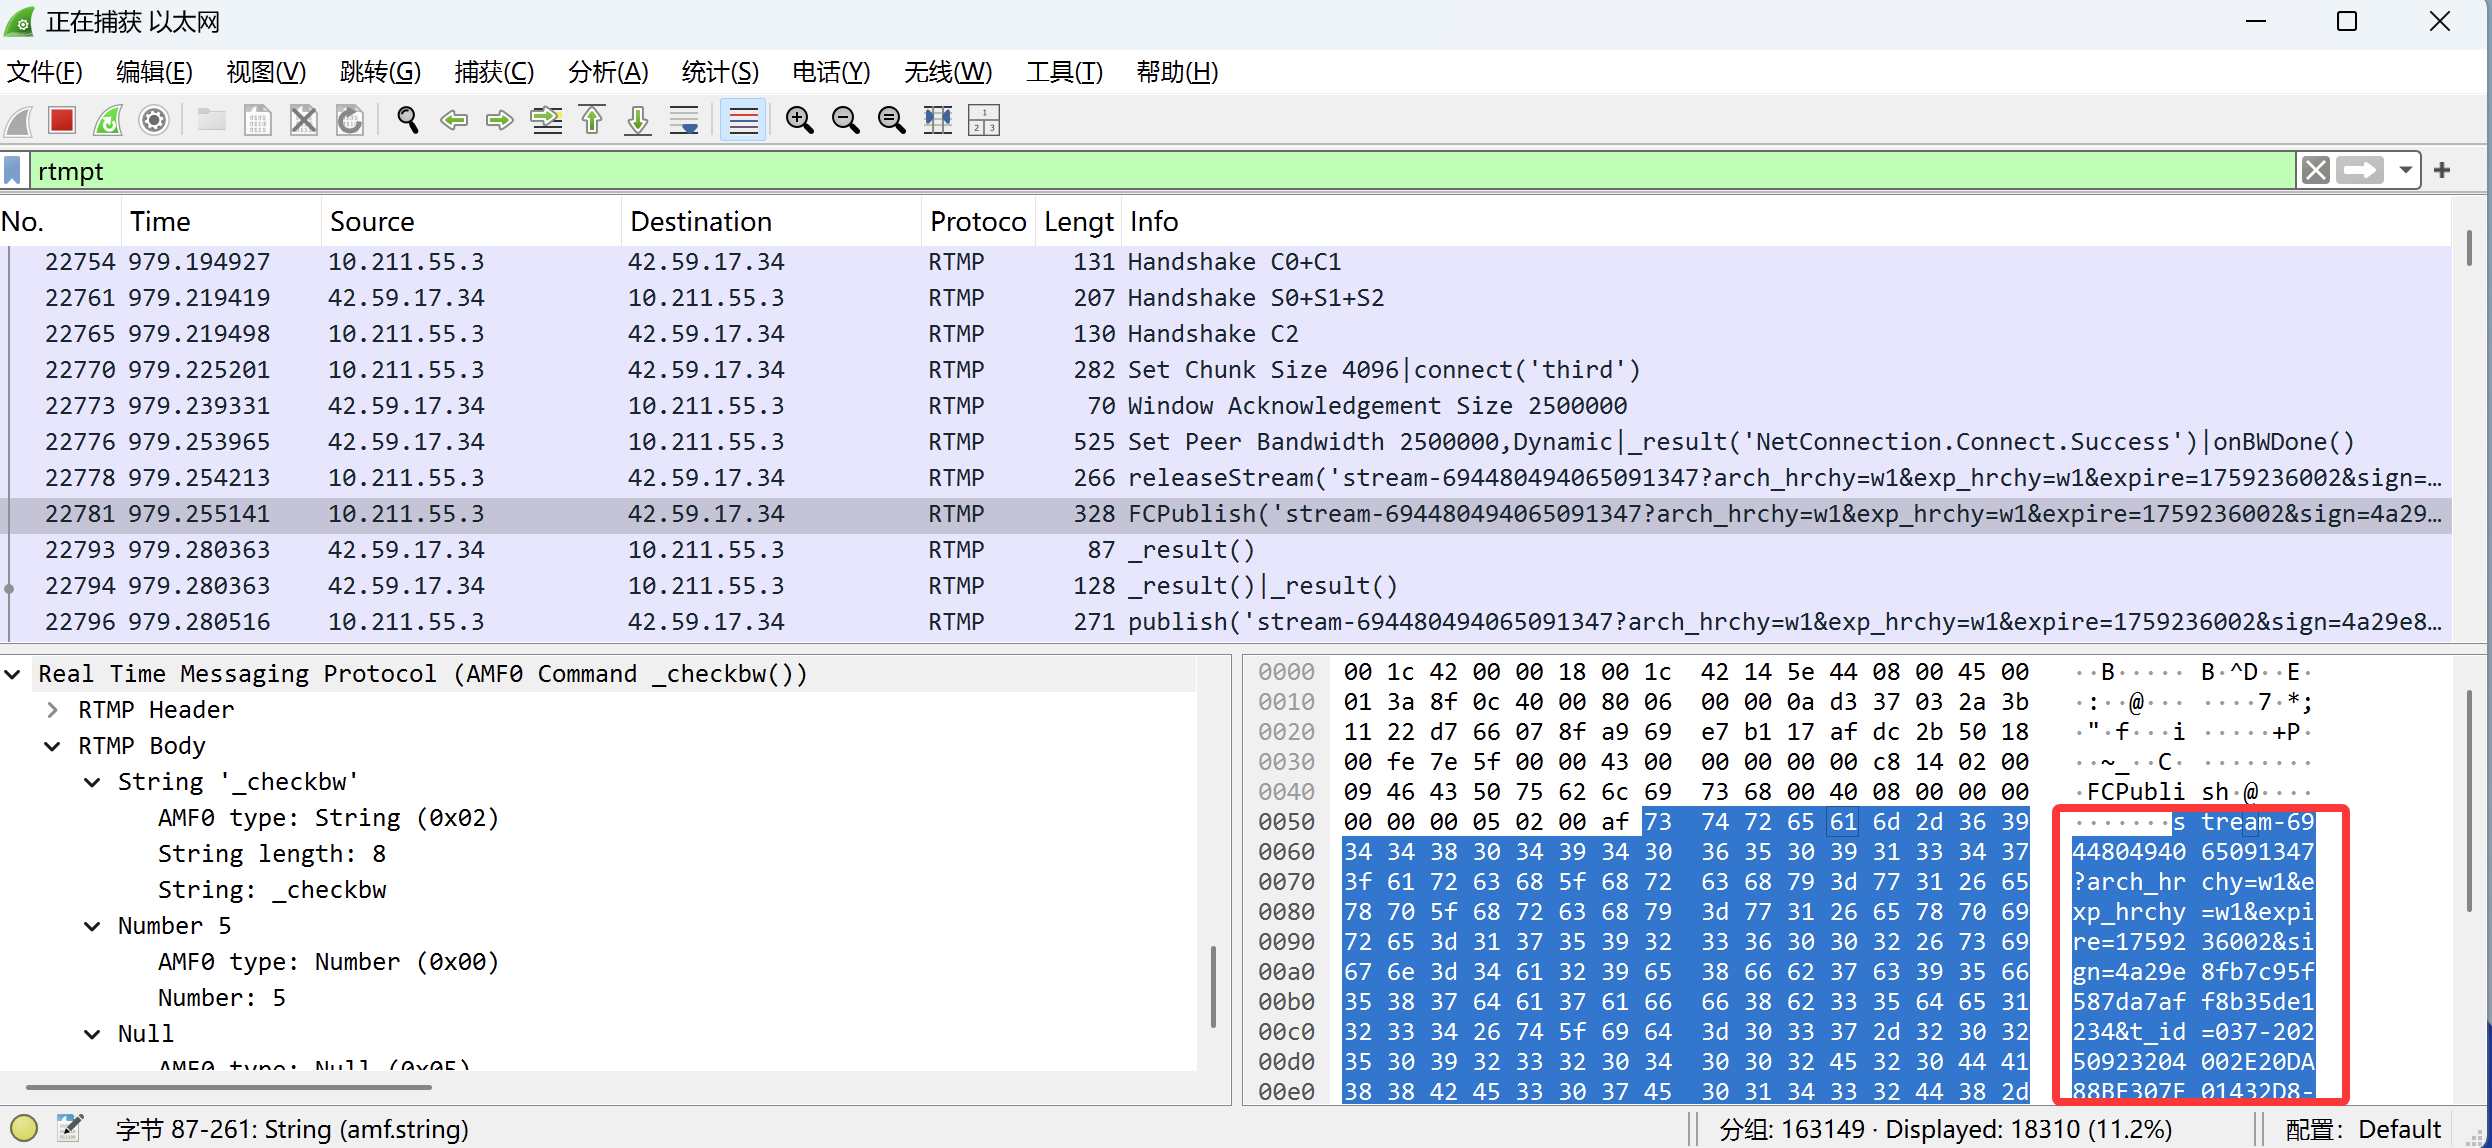Go to the first packet
The width and height of the screenshot is (2492, 1148).
coord(592,121)
